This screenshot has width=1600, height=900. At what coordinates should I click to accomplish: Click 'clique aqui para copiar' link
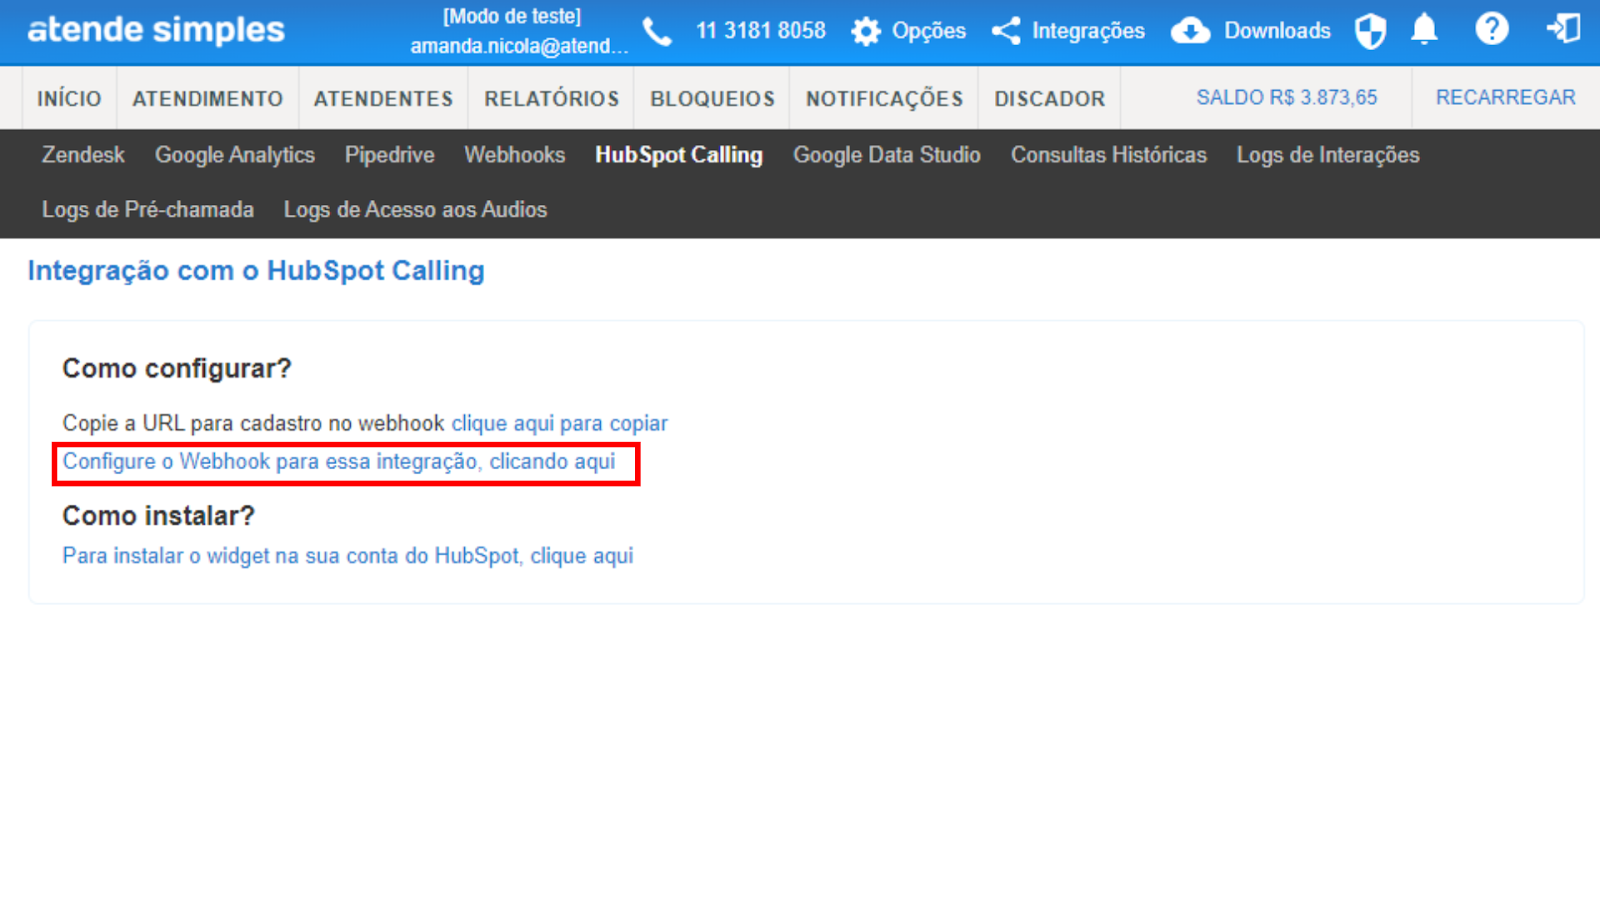pyautogui.click(x=560, y=423)
